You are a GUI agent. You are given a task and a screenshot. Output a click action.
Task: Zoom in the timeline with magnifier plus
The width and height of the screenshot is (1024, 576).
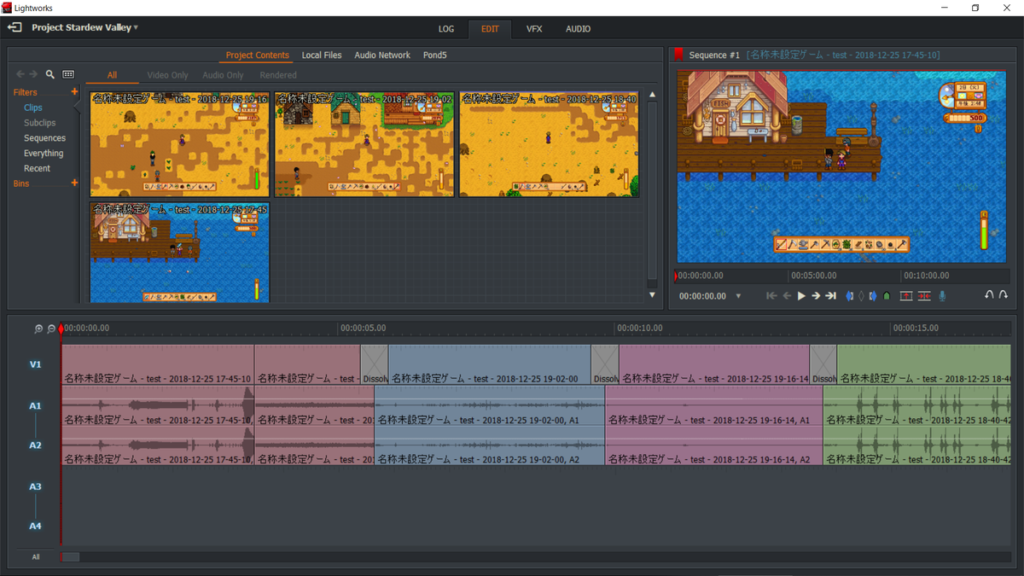pos(39,328)
